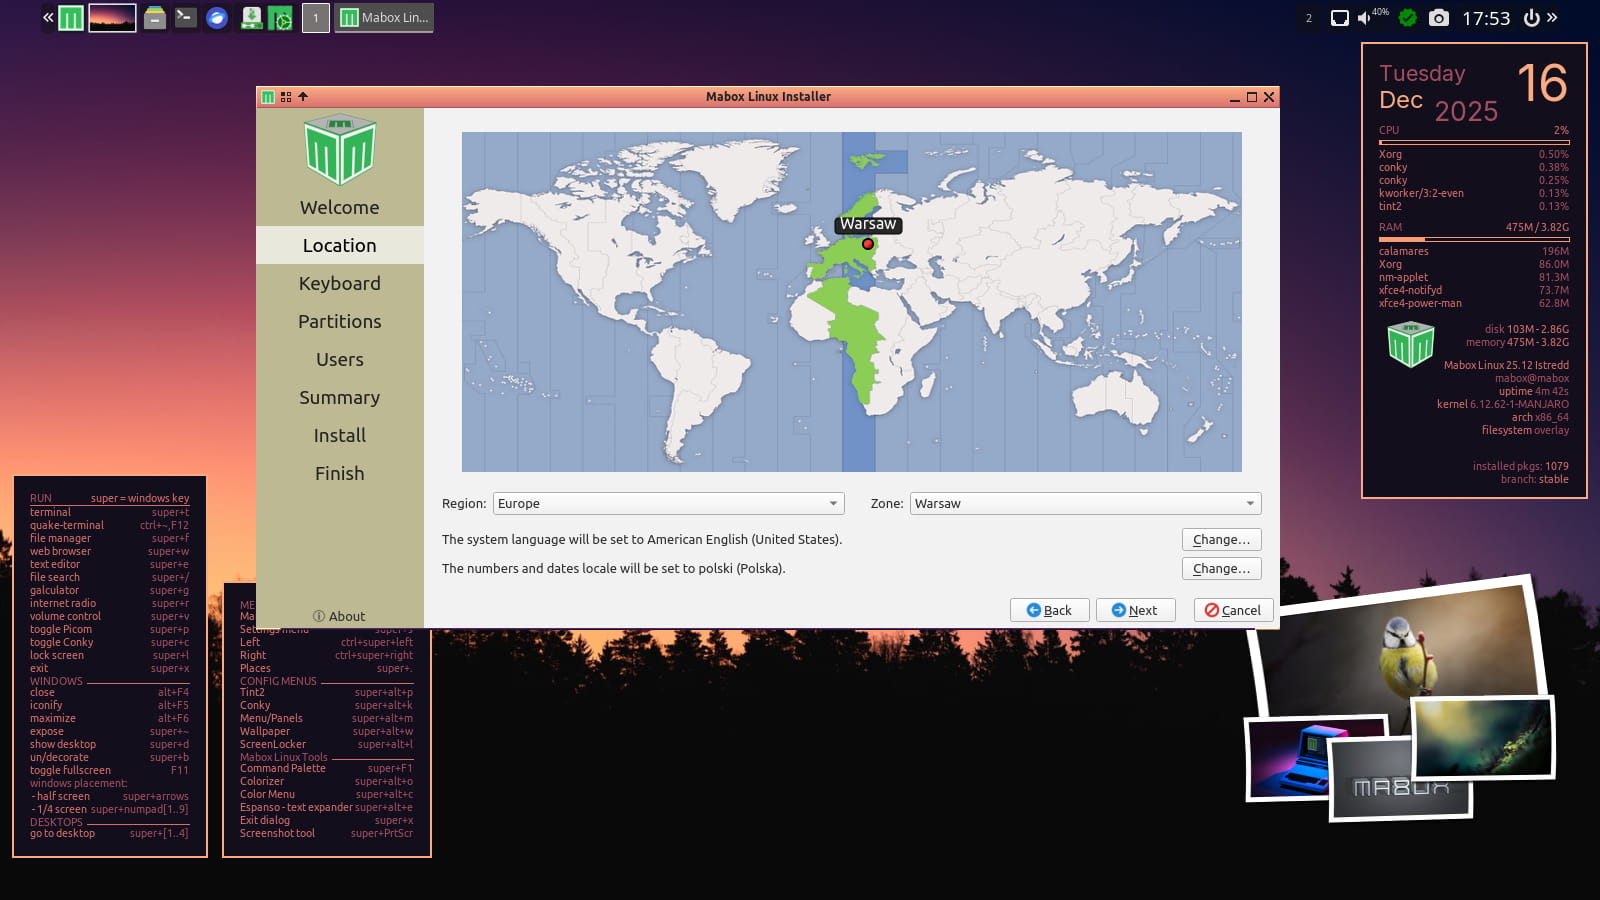Click the power exit icon

1531,18
